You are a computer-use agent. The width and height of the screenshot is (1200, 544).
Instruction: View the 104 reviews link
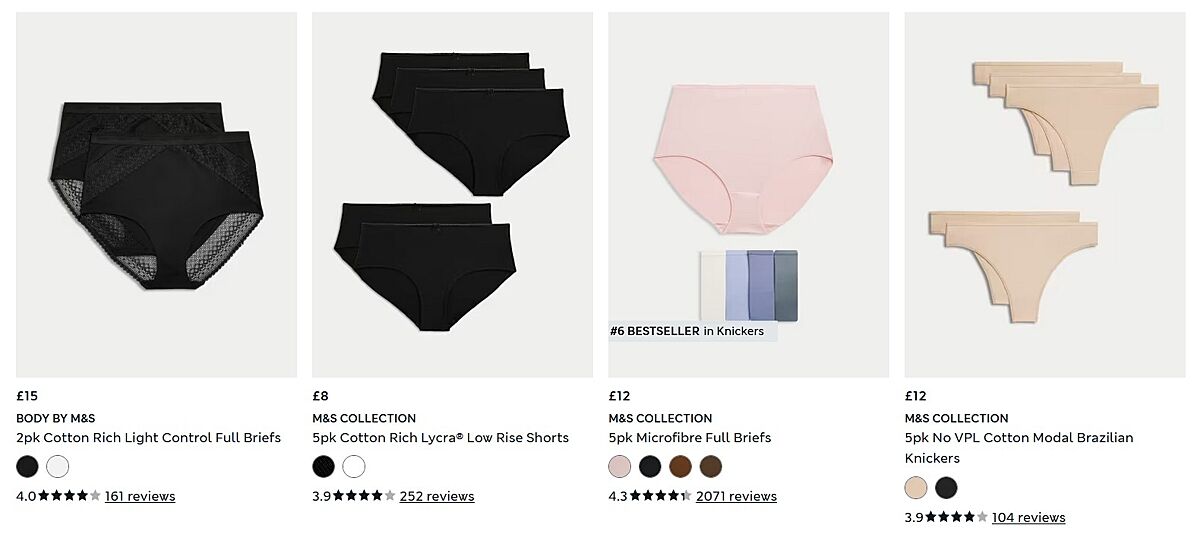[x=1028, y=517]
